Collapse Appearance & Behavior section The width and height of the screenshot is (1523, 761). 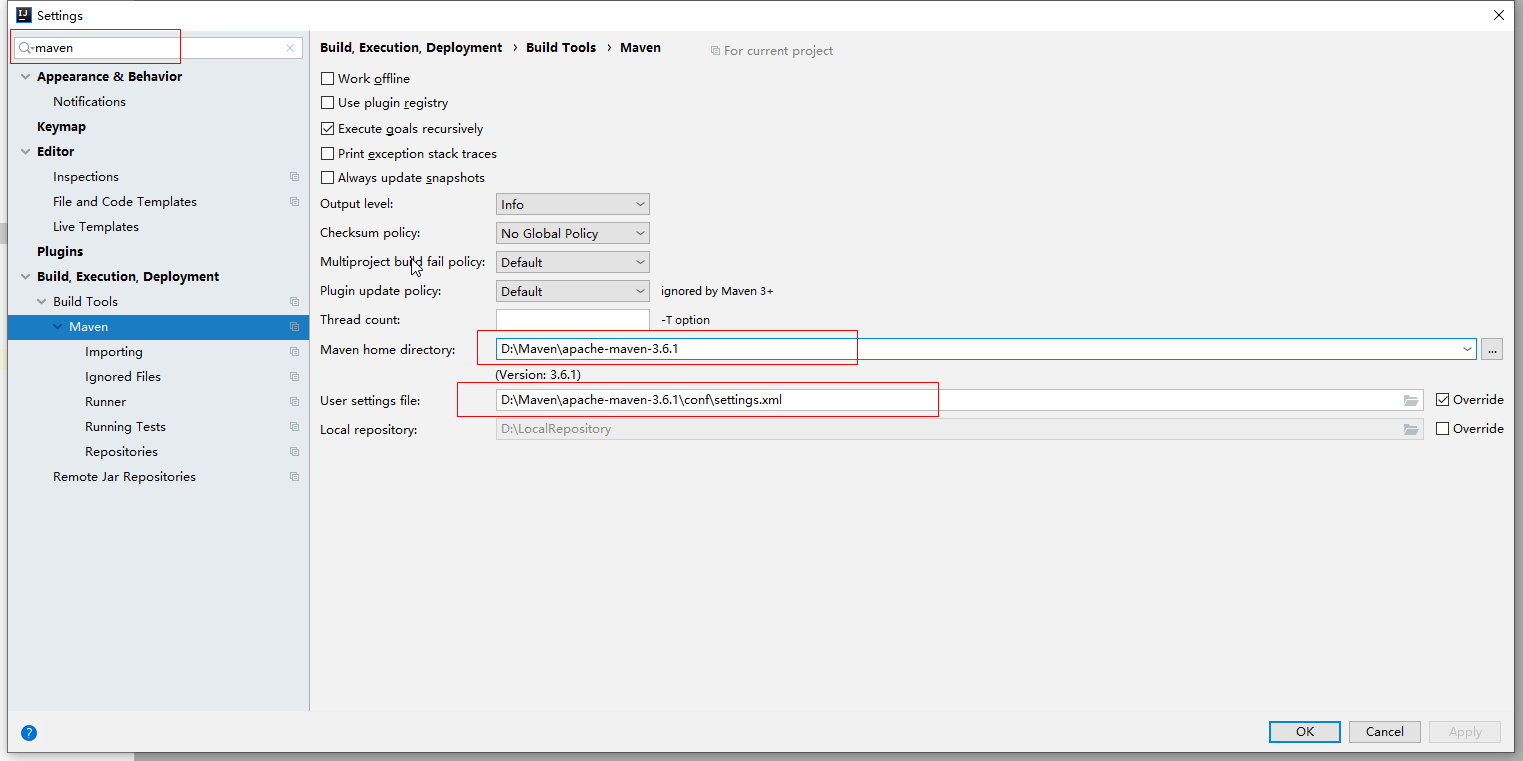[26, 77]
